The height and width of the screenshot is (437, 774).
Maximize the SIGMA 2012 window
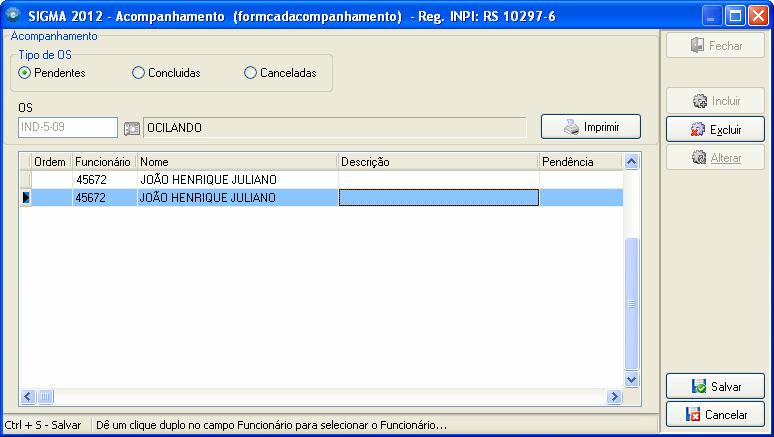[x=735, y=16]
